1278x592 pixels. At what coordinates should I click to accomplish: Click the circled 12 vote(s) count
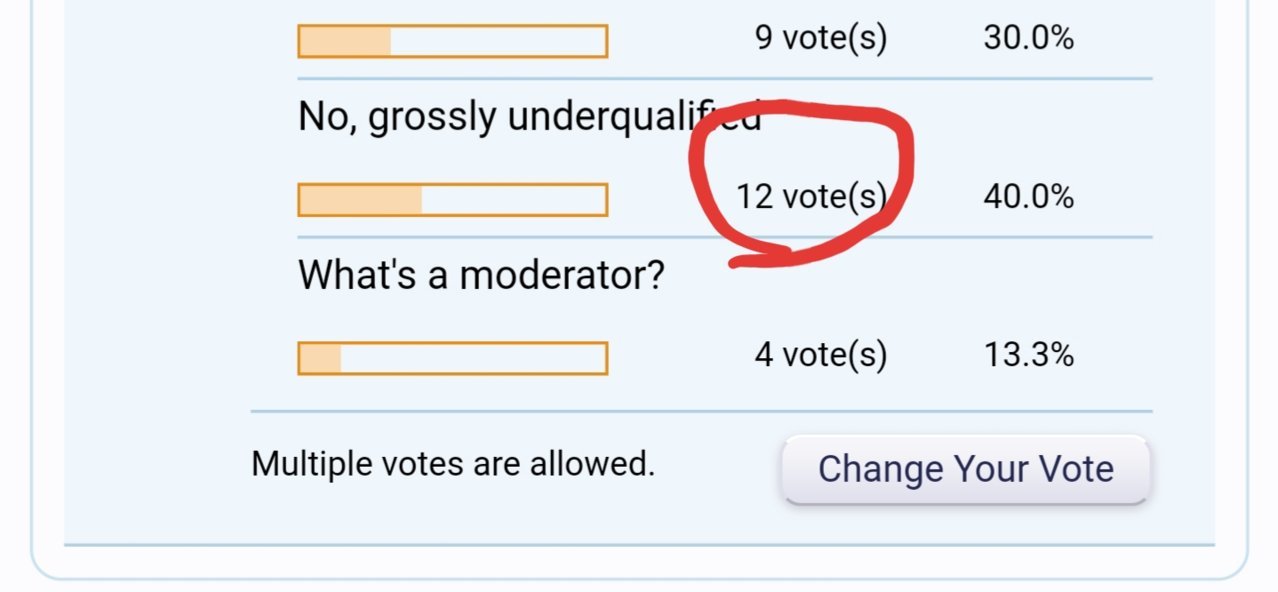pos(811,197)
